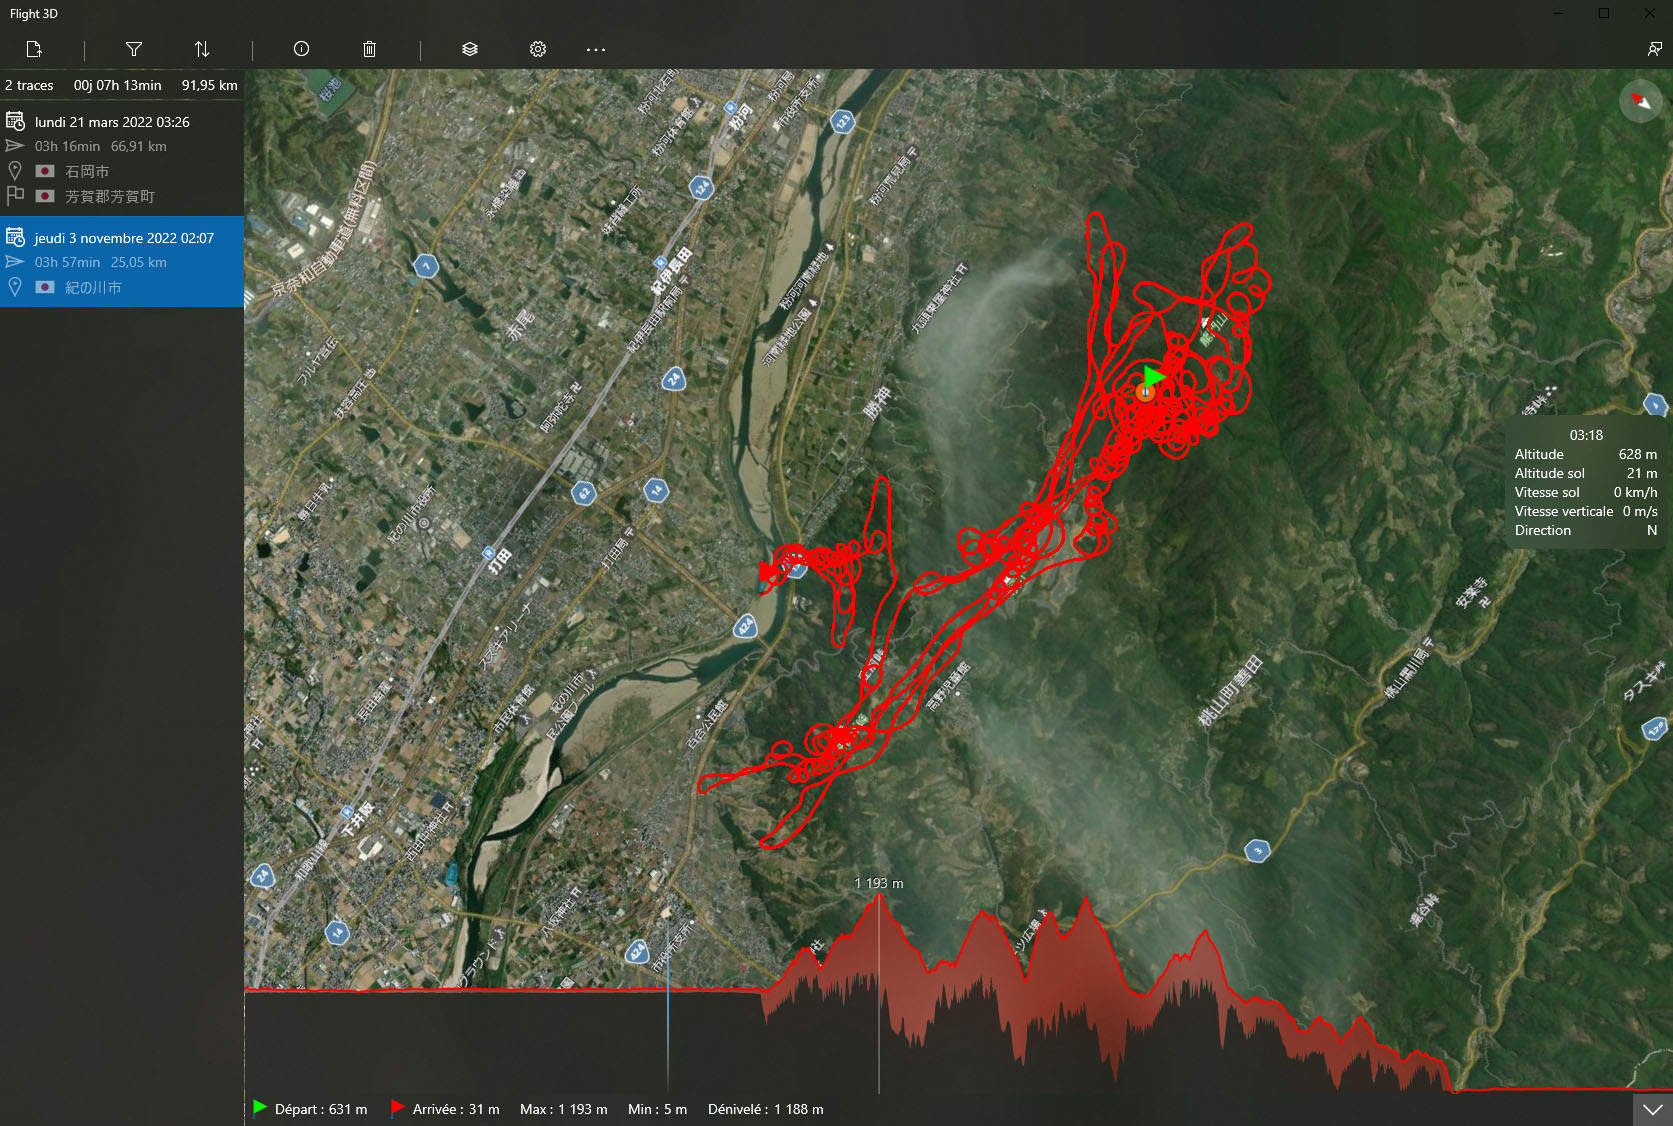Click the red arrival flag on map
Screen dimensions: 1673x1126
767,572
